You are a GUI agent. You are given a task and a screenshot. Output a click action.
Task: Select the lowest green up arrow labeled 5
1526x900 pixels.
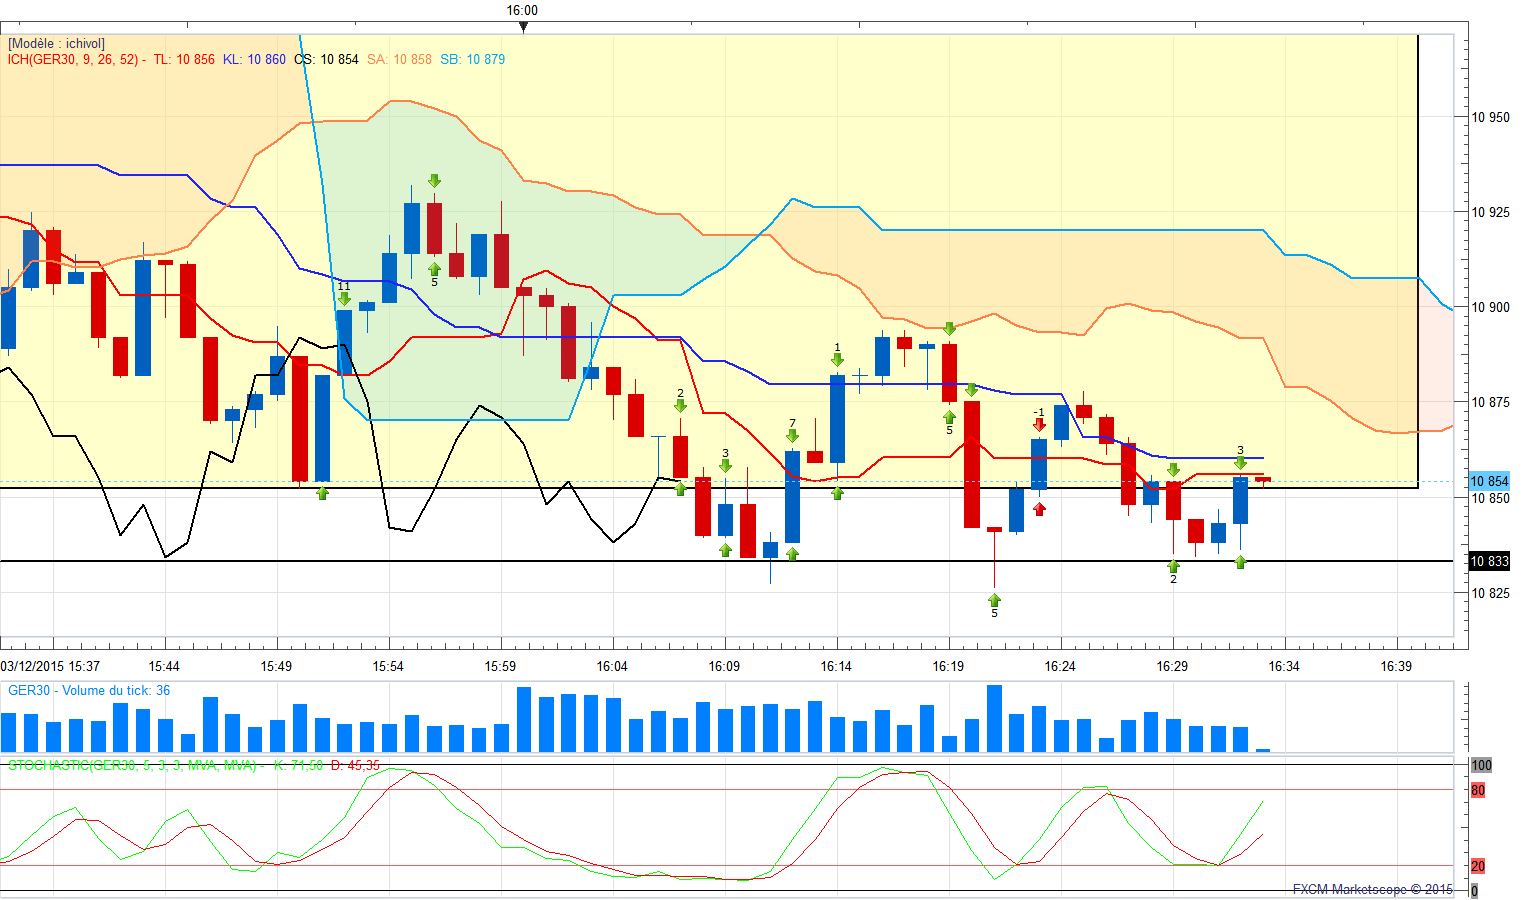click(x=994, y=600)
